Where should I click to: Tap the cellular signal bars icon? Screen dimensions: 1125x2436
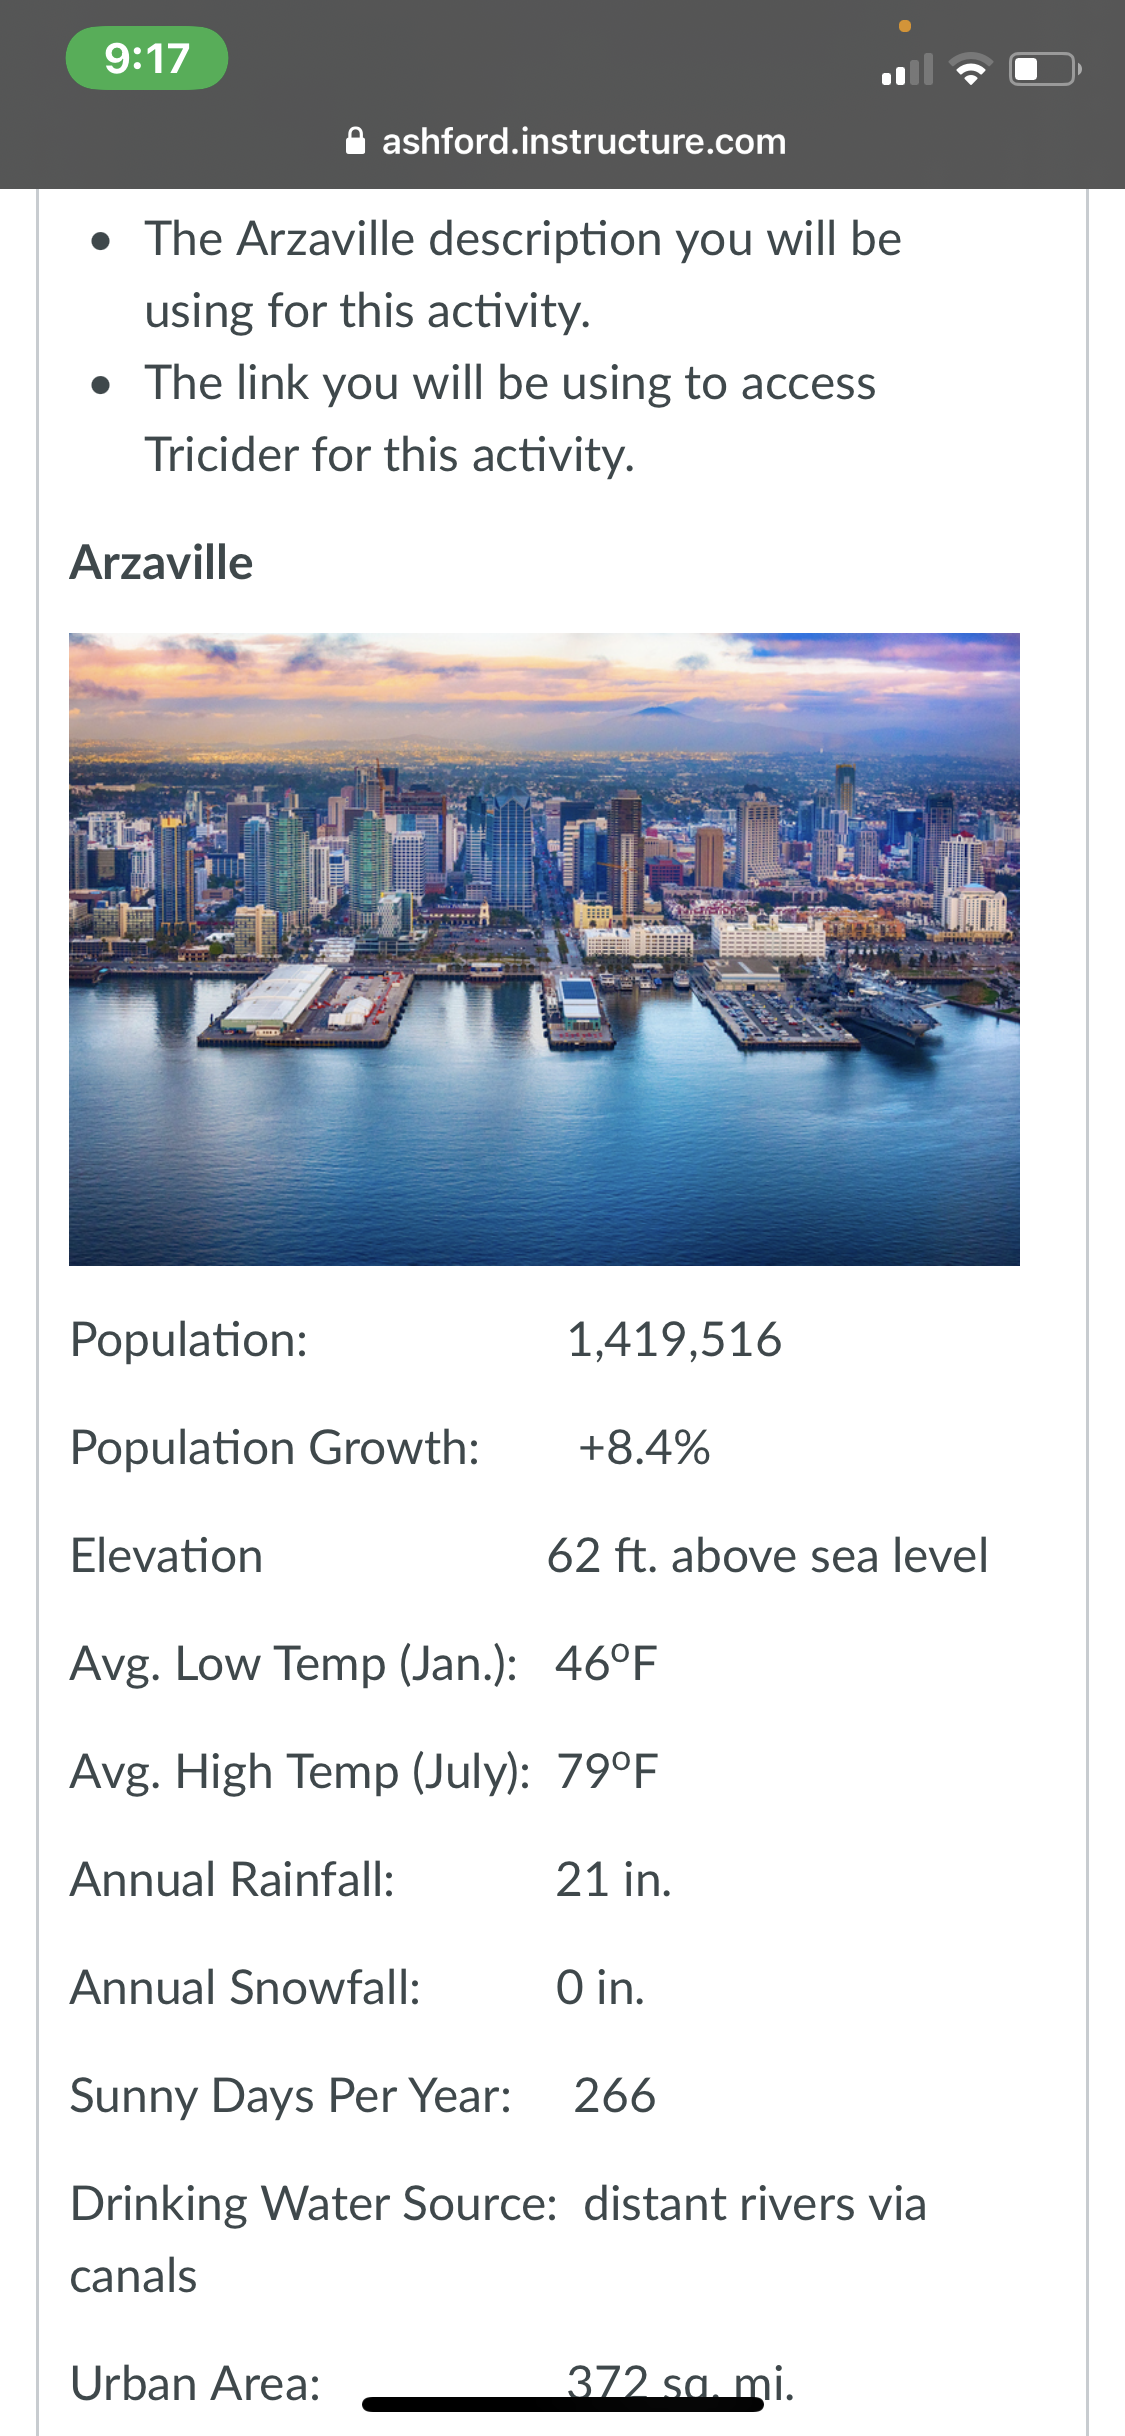[907, 70]
